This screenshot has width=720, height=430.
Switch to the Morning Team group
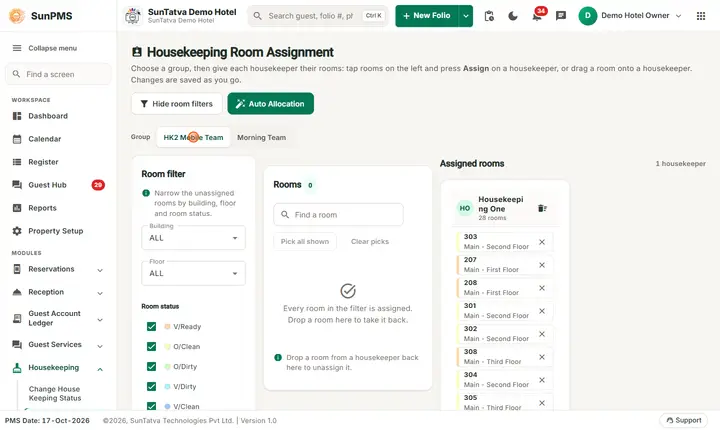261,137
